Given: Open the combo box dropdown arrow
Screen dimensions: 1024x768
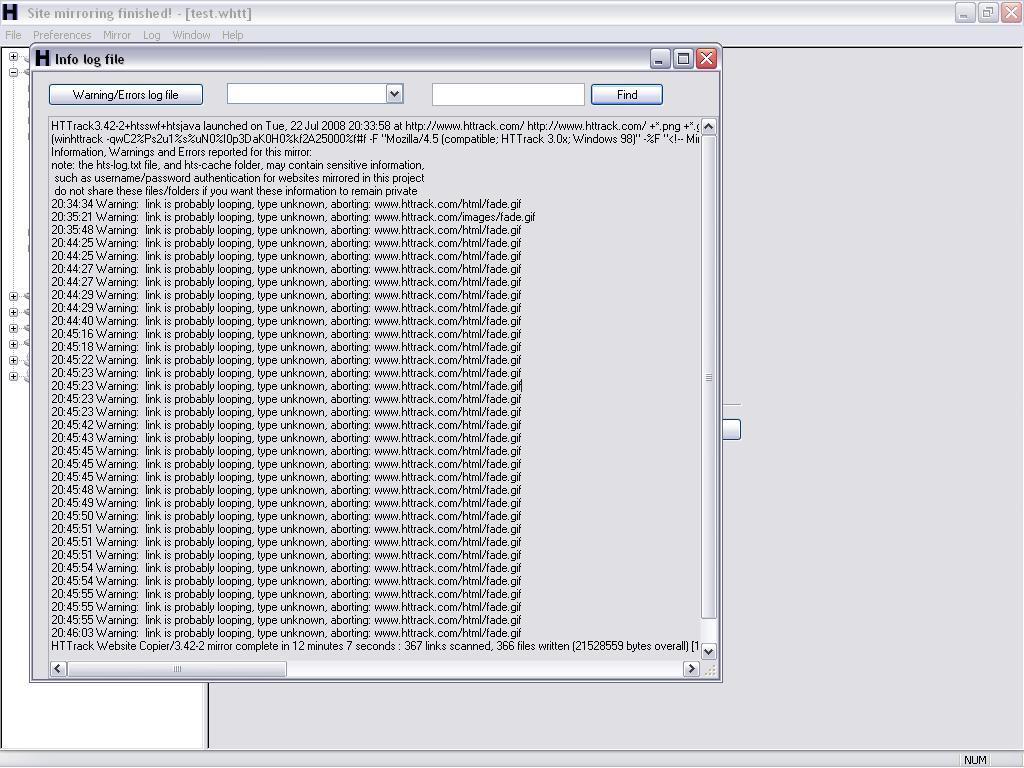Looking at the screenshot, I should [394, 94].
